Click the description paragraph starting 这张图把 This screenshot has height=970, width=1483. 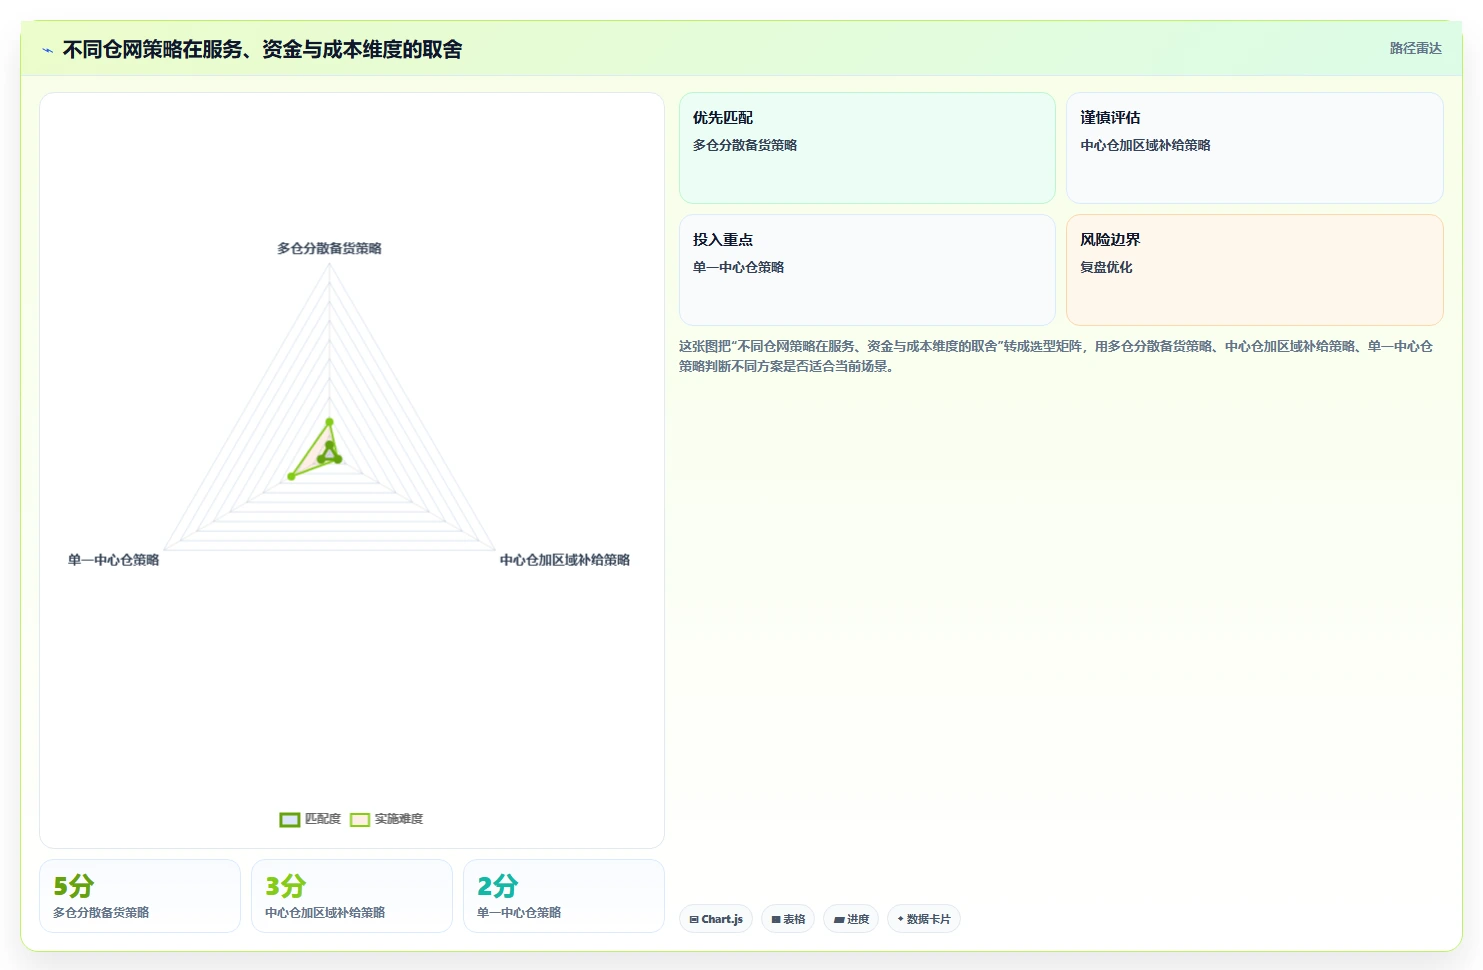point(1056,356)
